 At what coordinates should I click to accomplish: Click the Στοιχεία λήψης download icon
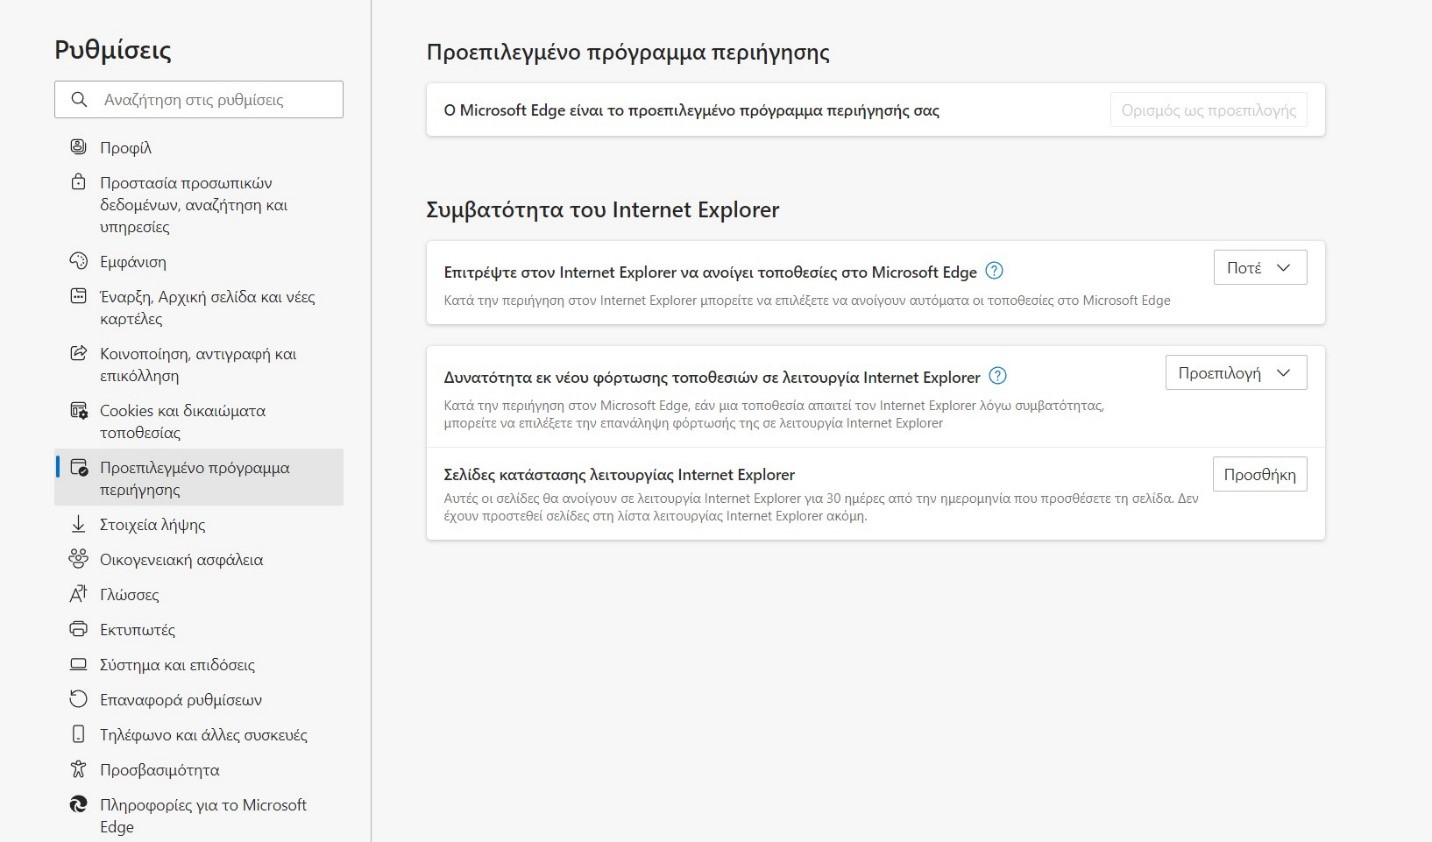(78, 524)
